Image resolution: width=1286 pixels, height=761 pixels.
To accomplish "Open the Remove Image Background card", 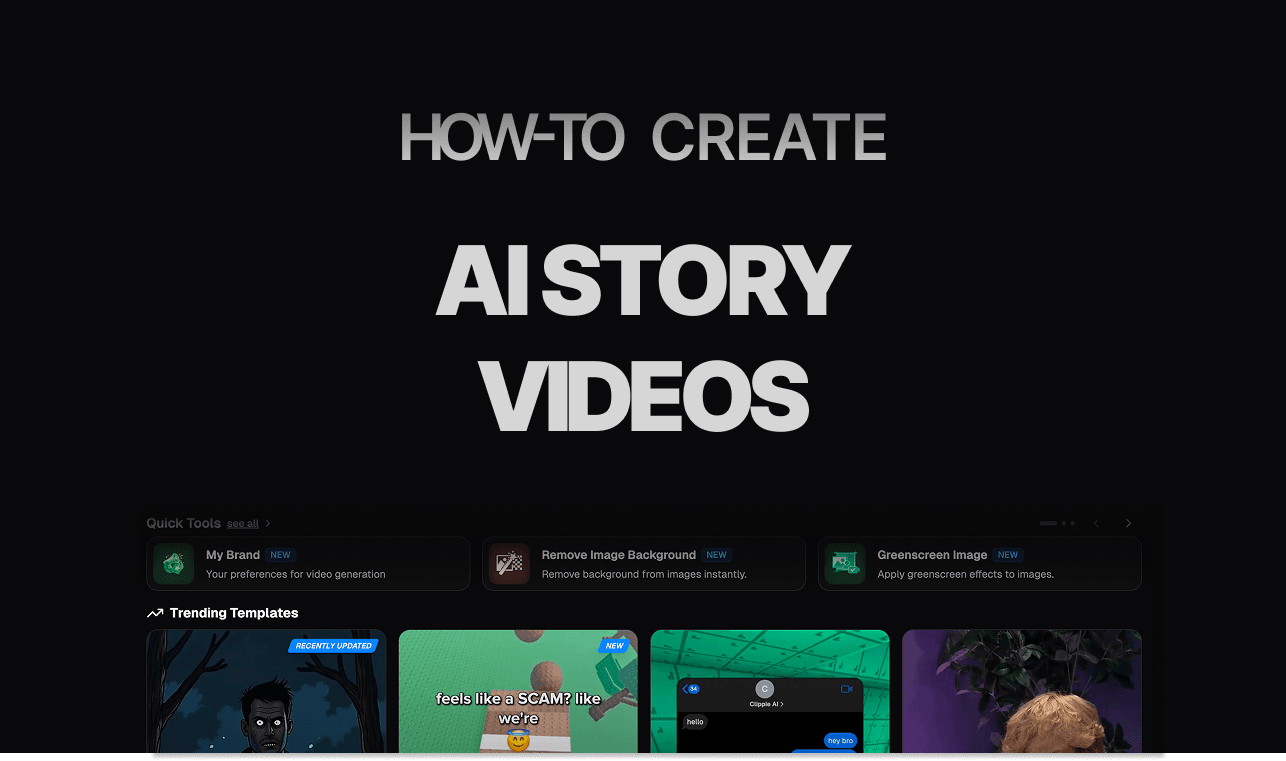I will click(x=644, y=563).
